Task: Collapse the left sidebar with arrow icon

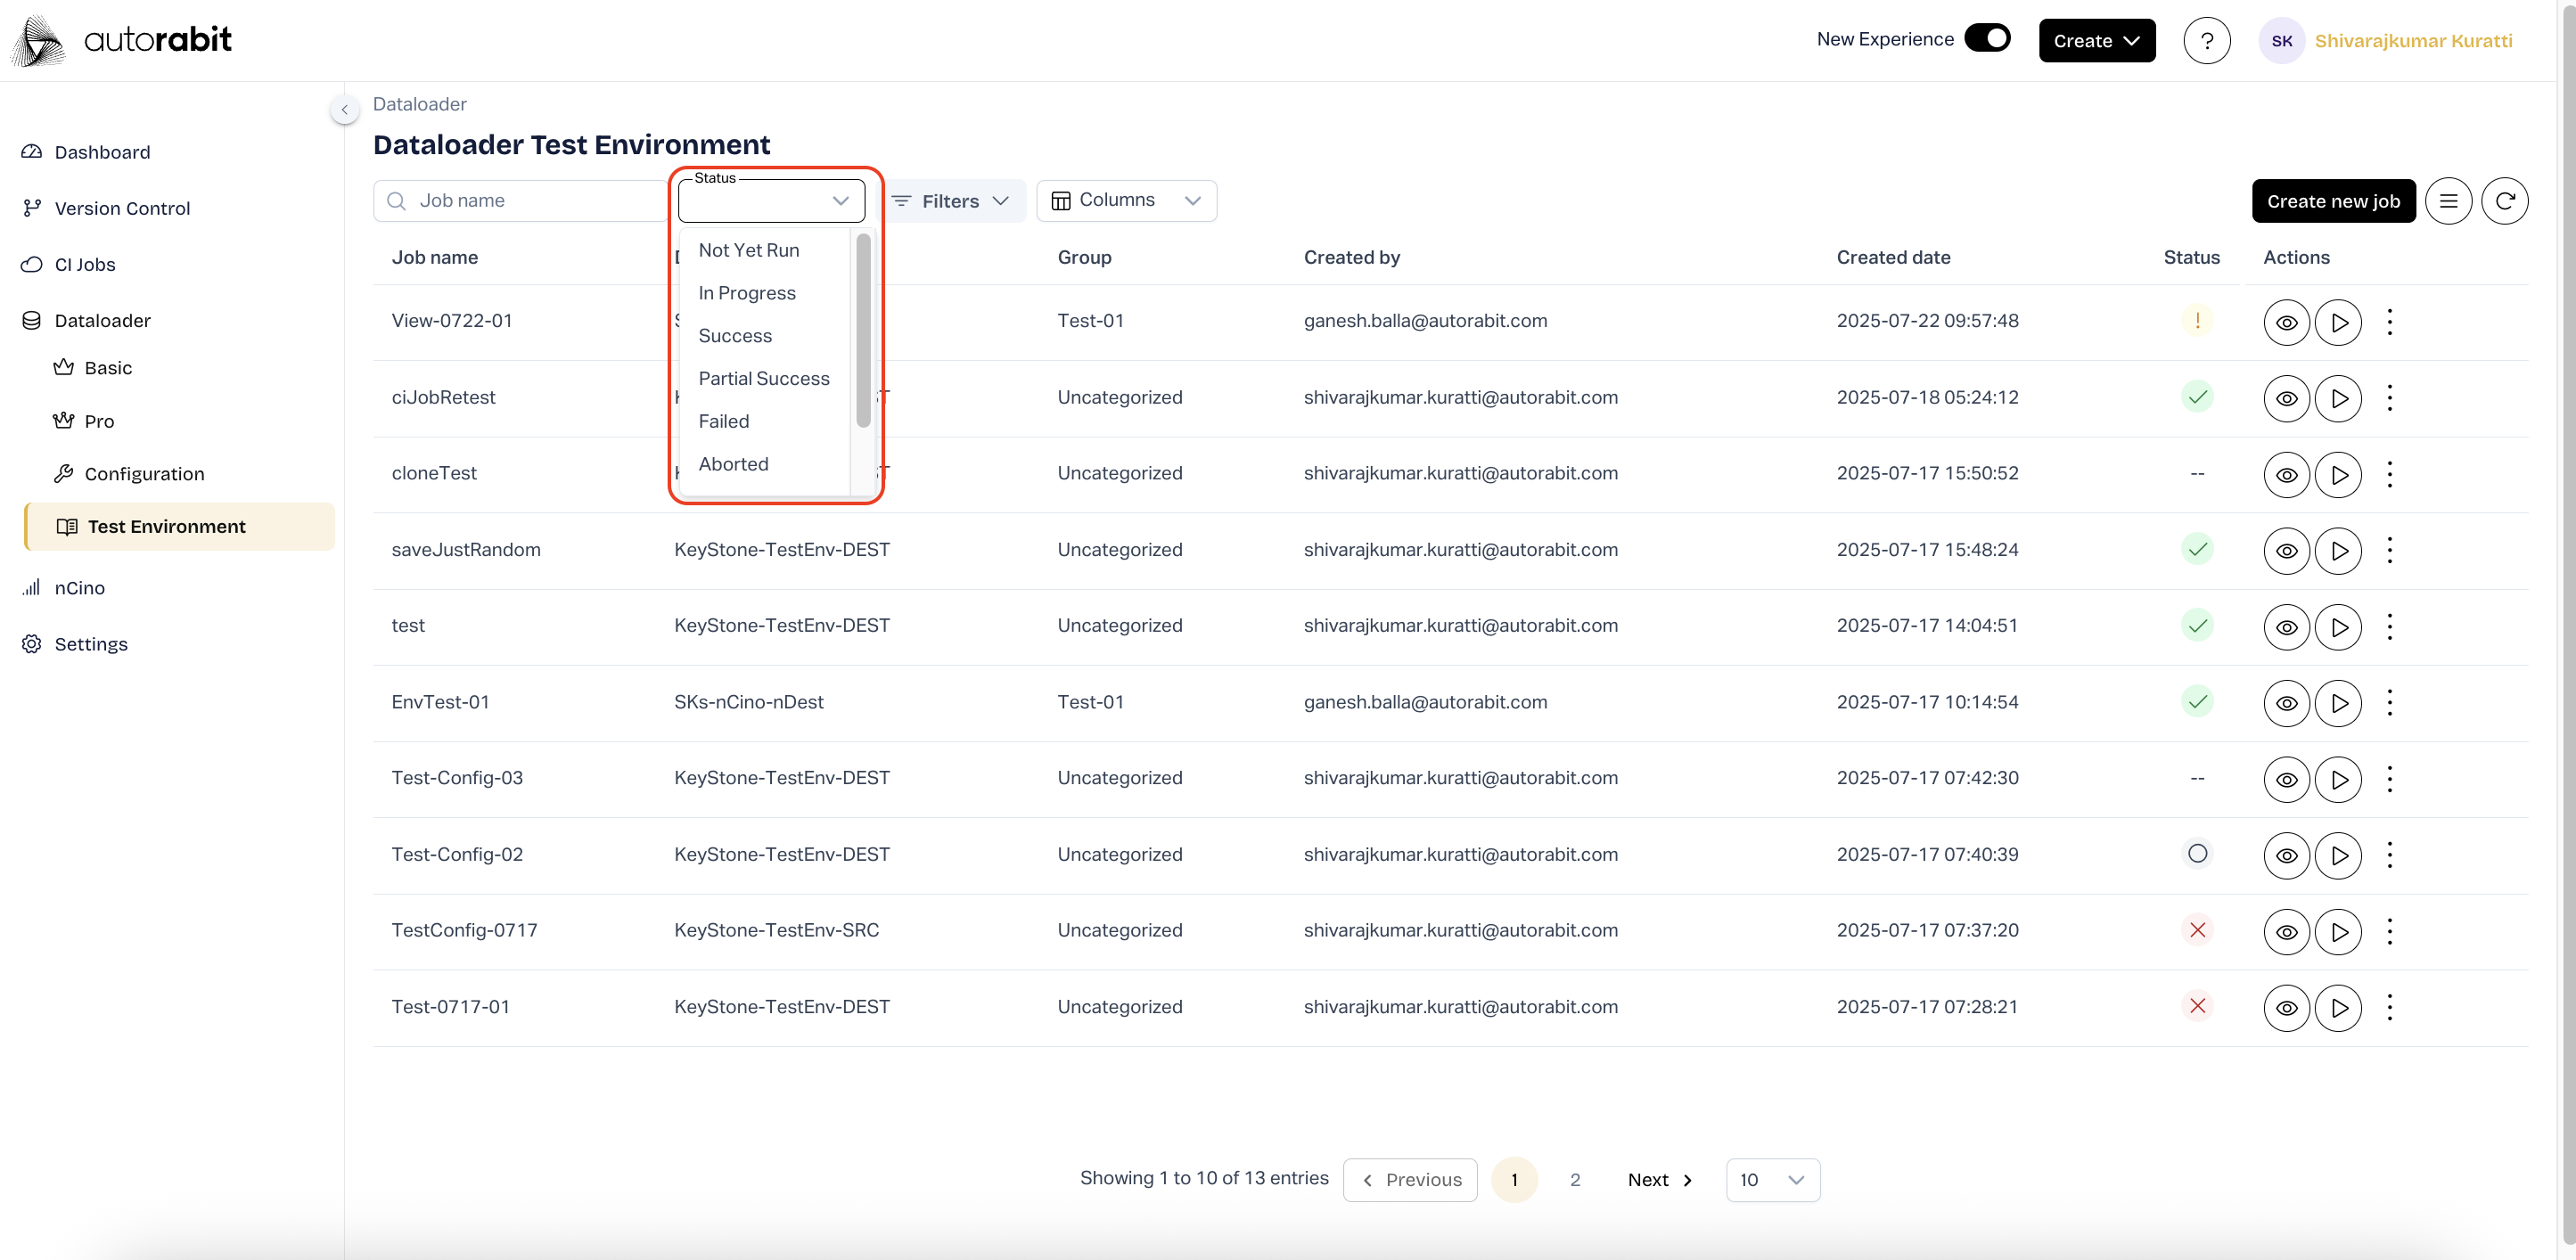Action: coord(344,109)
